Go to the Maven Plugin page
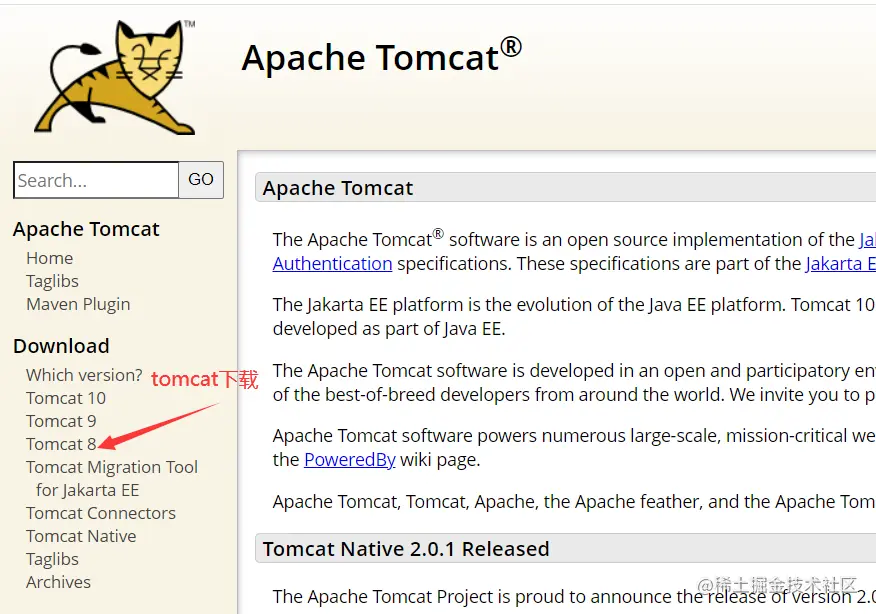This screenshot has width=876, height=614. (x=78, y=304)
